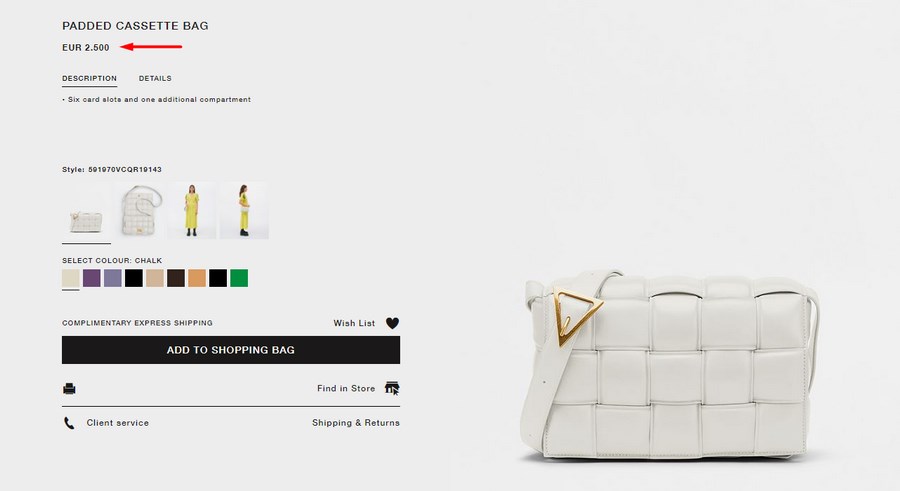The width and height of the screenshot is (900, 491).
Task: Click the Find in Store shop icon
Action: pos(392,388)
